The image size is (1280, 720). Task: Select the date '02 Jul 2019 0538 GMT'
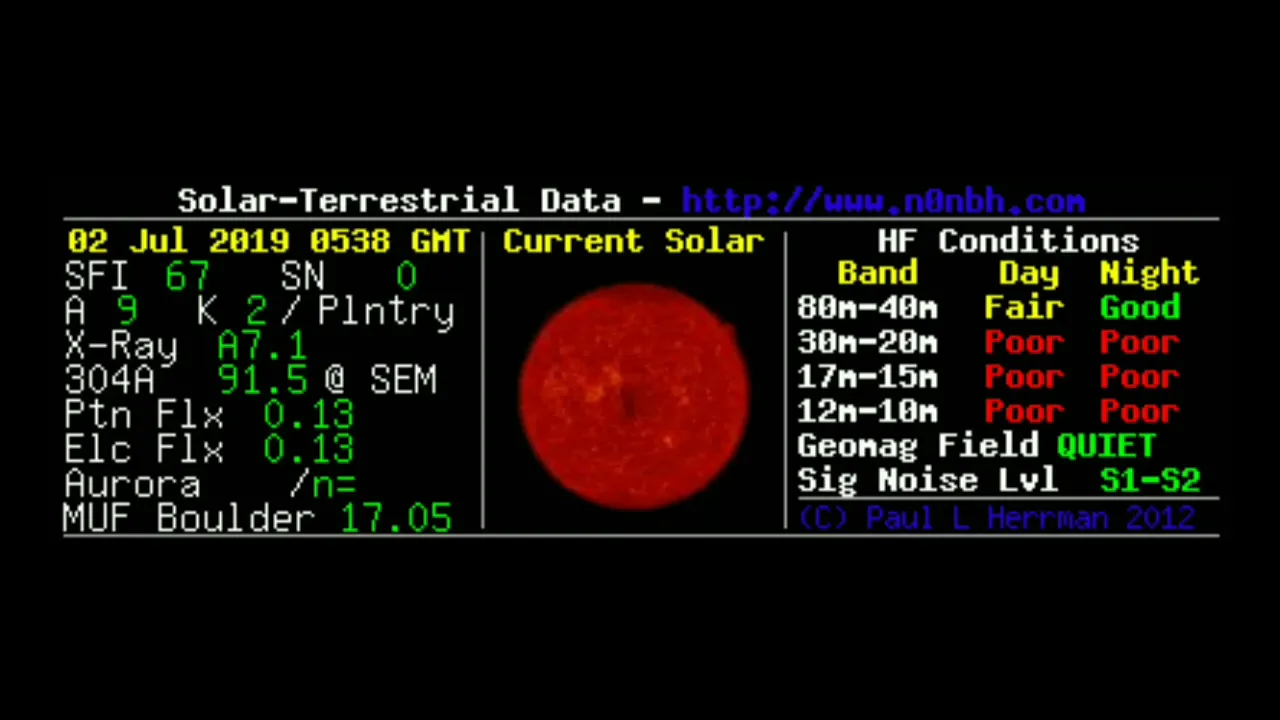268,242
